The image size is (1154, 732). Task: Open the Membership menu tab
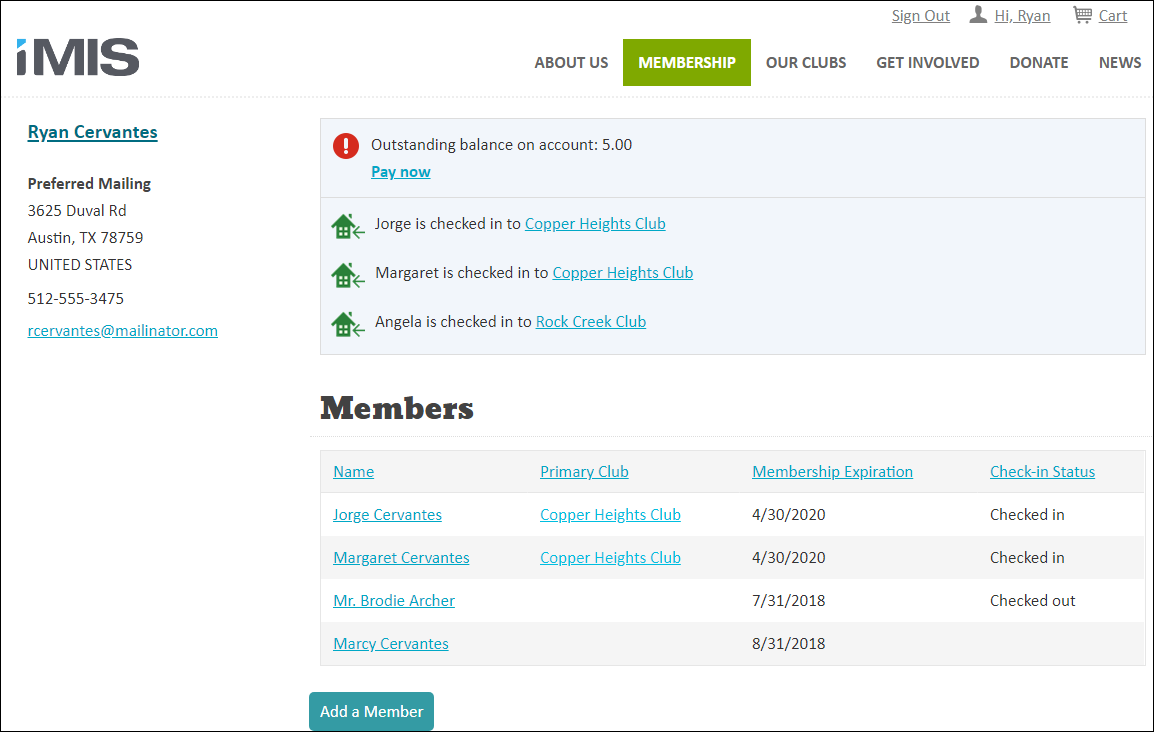tap(687, 63)
